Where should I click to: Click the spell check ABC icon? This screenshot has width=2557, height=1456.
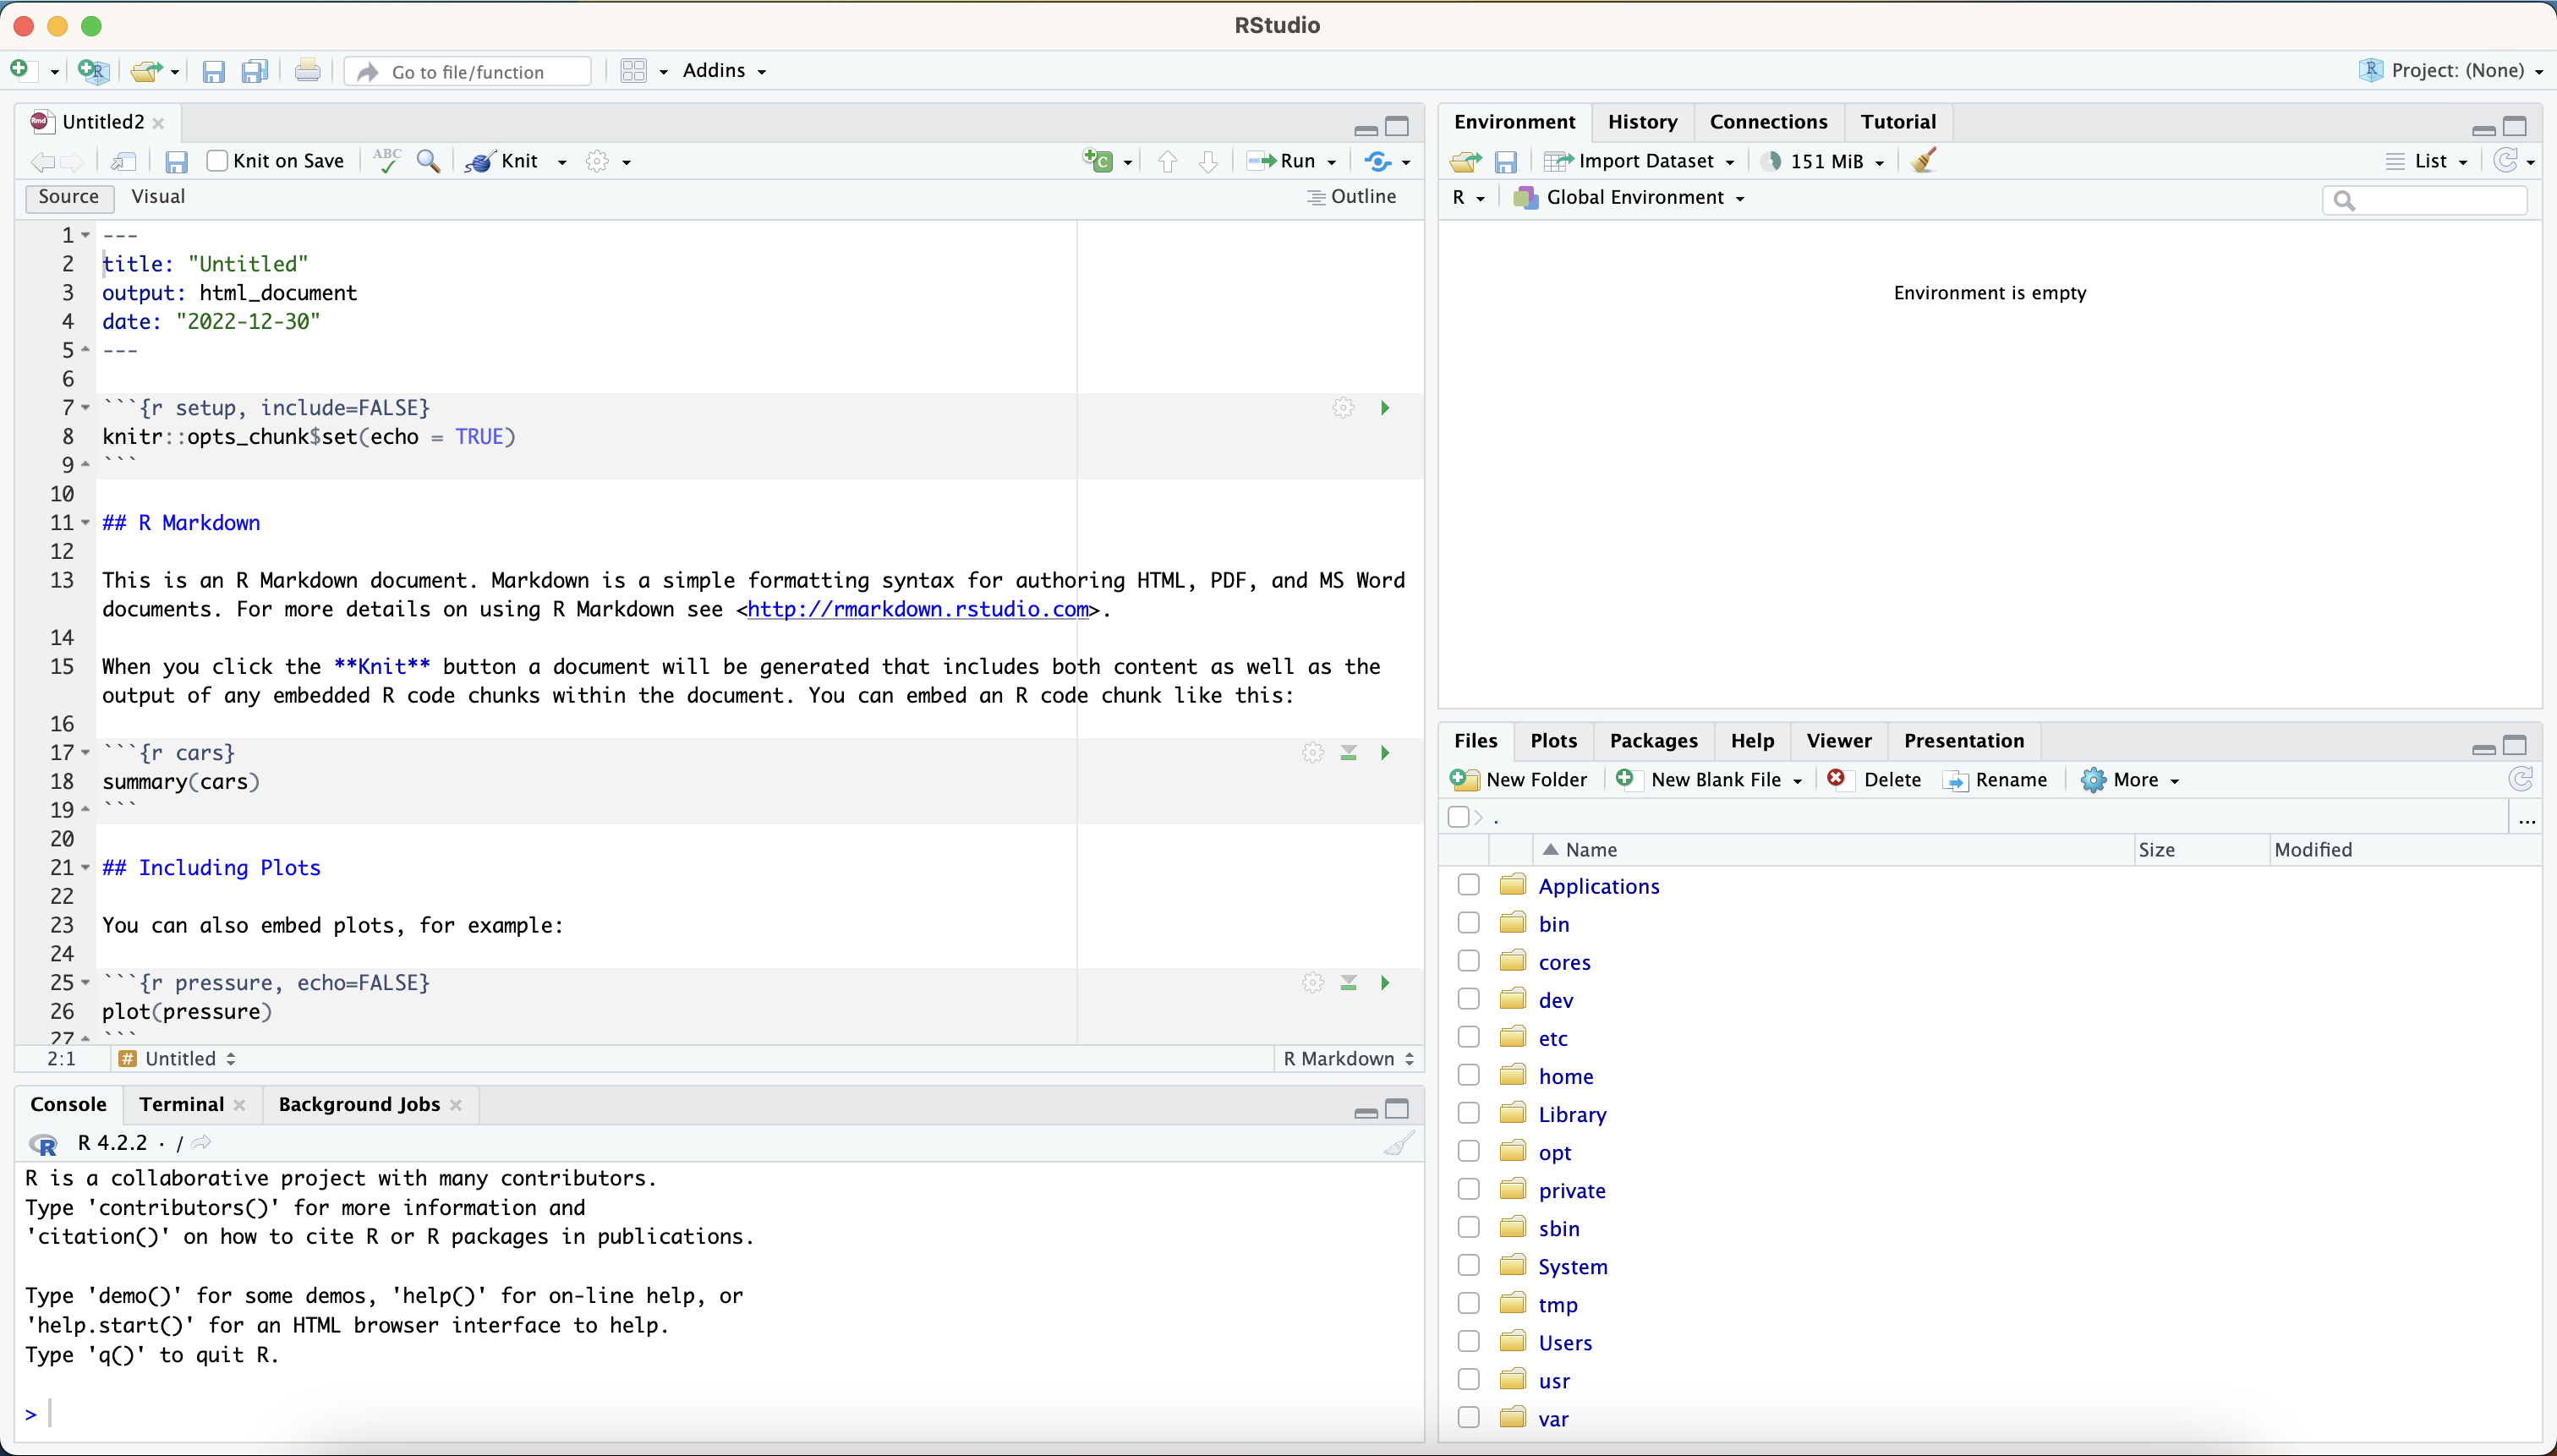(x=387, y=161)
